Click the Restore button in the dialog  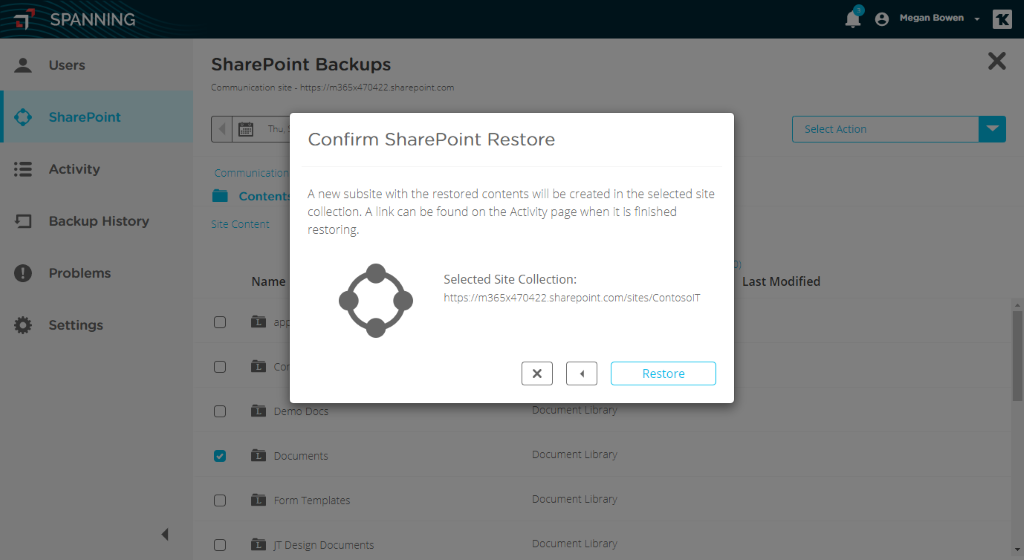pos(663,373)
